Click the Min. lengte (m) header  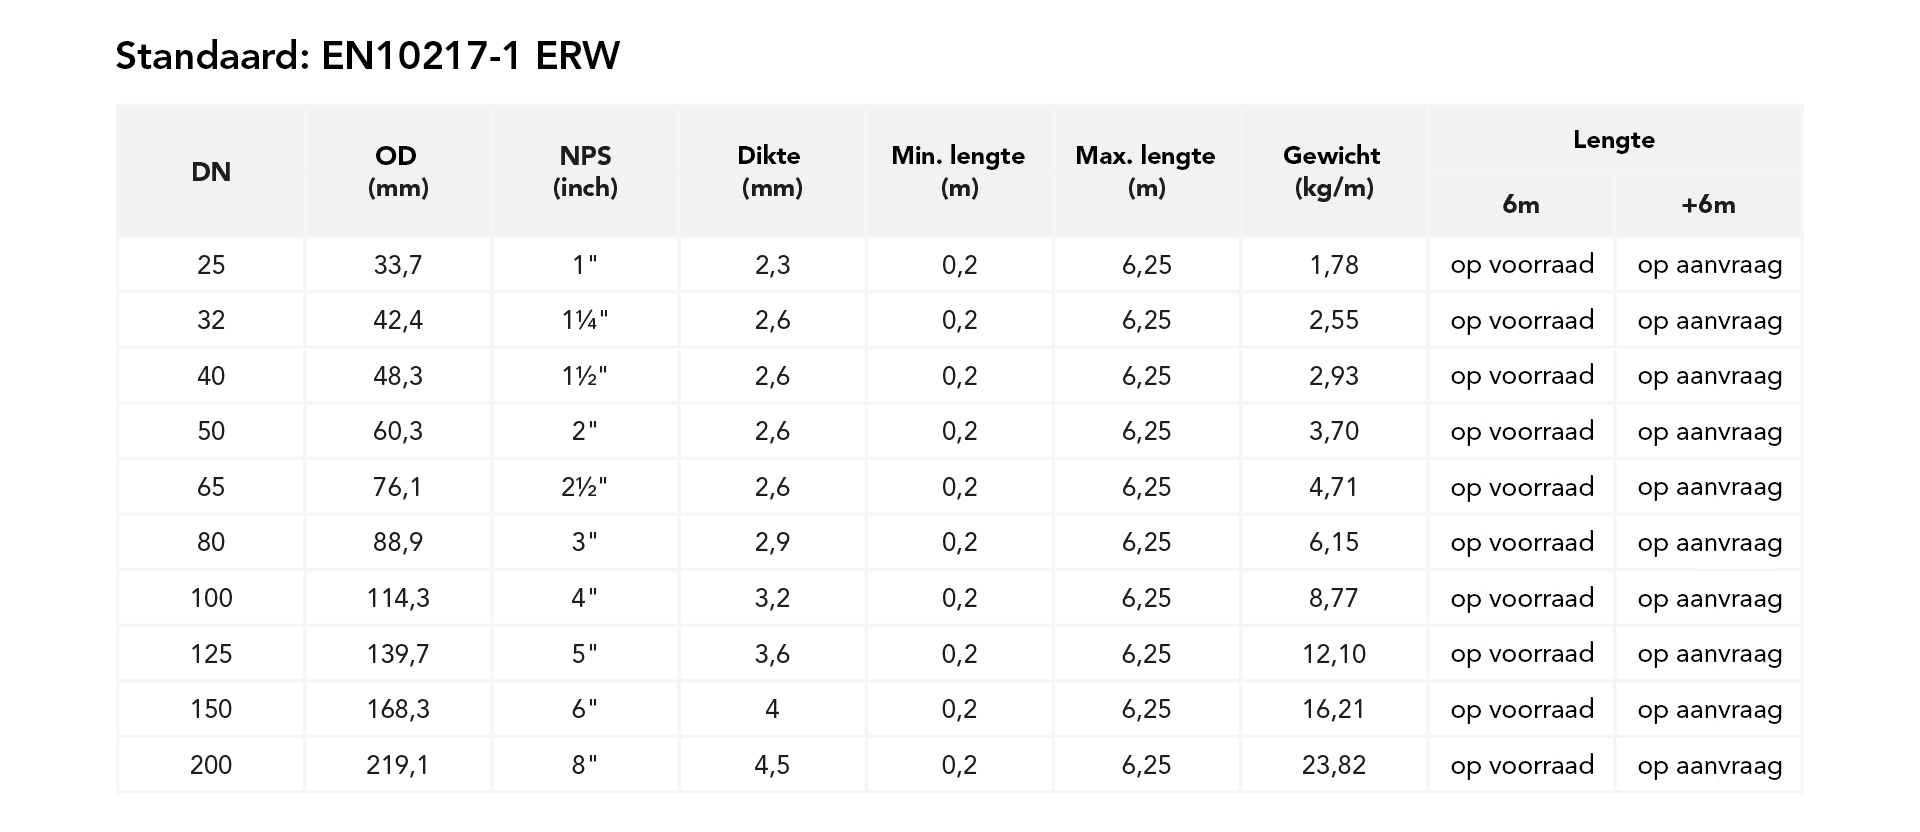click(x=958, y=171)
